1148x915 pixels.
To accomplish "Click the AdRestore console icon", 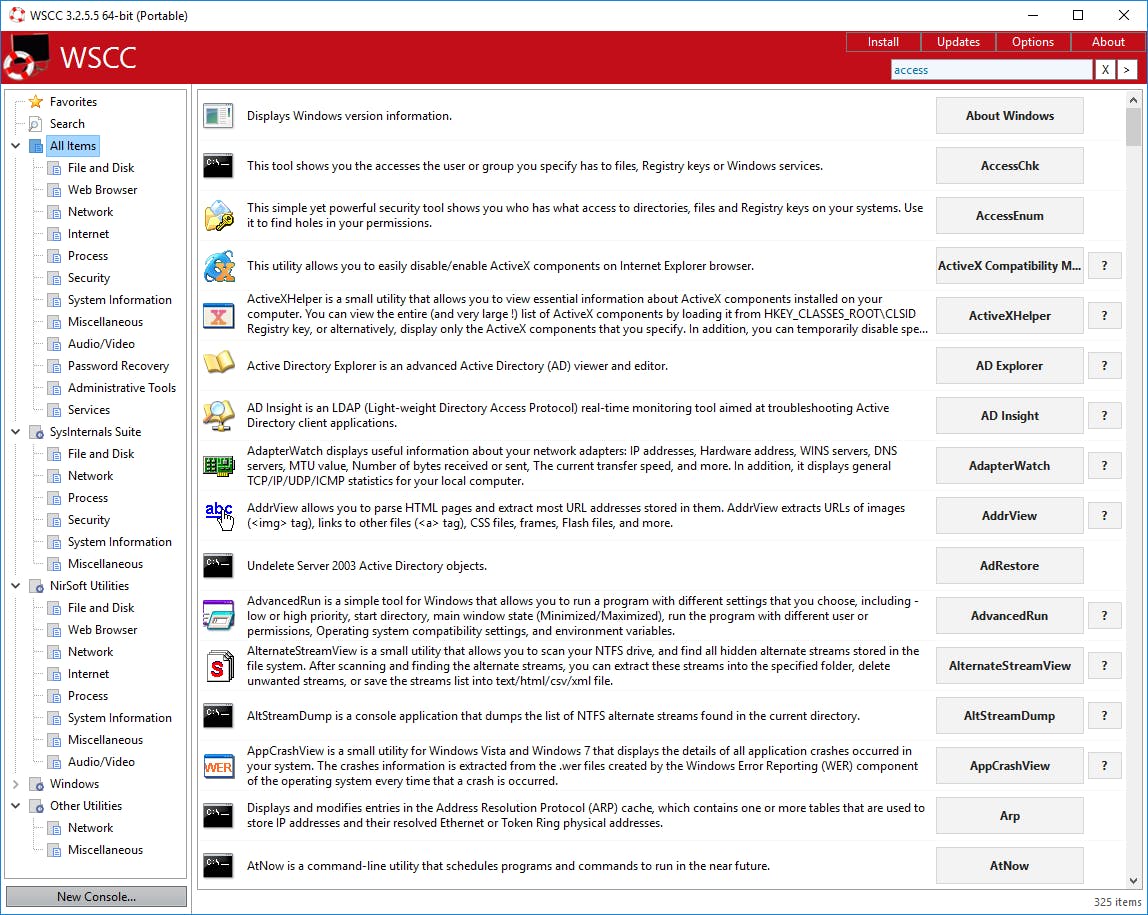I will pyautogui.click(x=218, y=566).
